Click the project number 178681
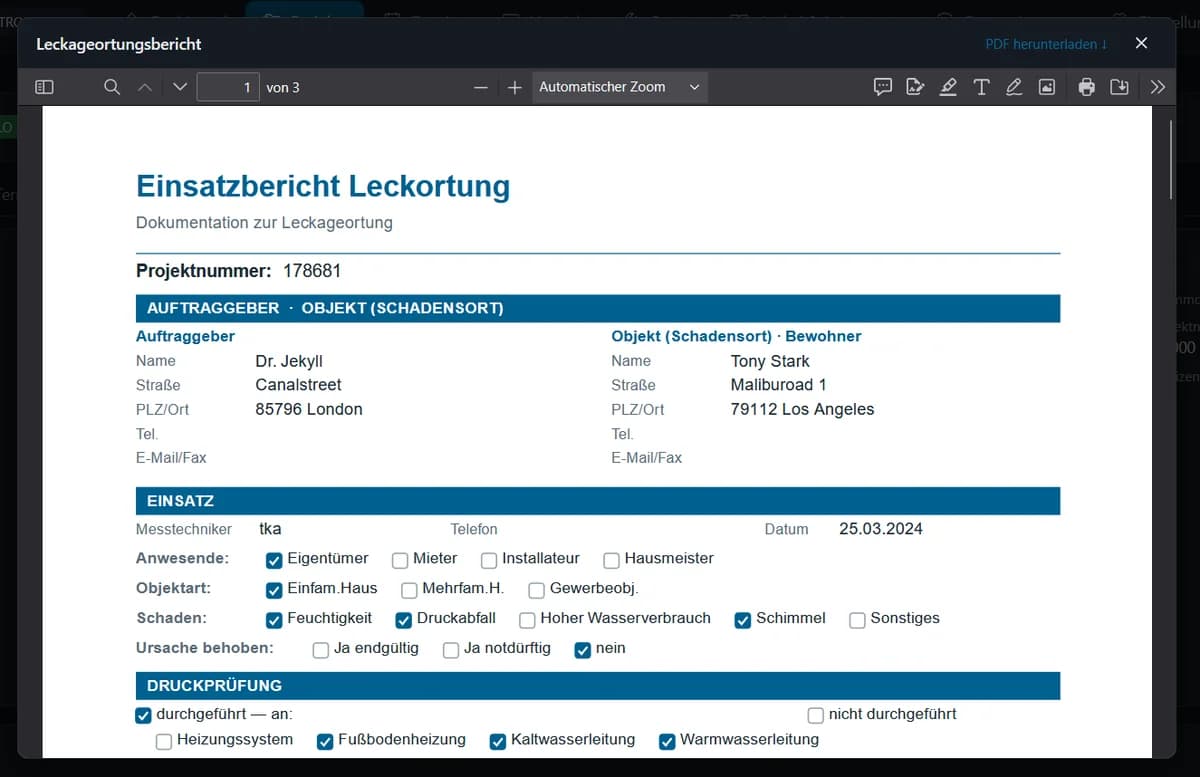The height and width of the screenshot is (777, 1200). pos(312,271)
